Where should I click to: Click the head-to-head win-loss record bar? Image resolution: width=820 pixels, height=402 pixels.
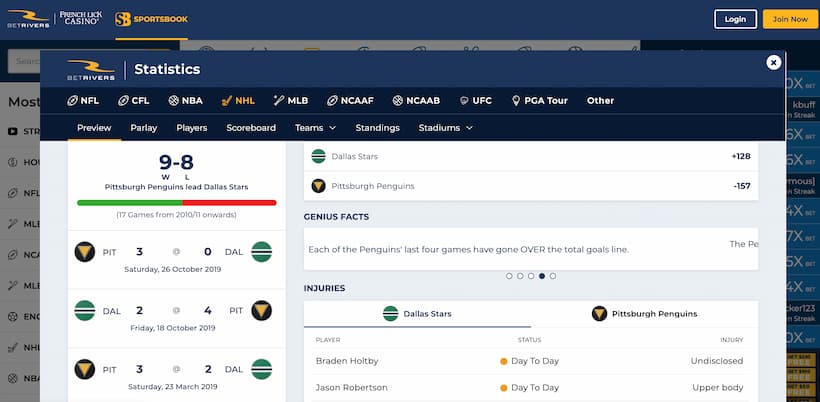pos(176,202)
